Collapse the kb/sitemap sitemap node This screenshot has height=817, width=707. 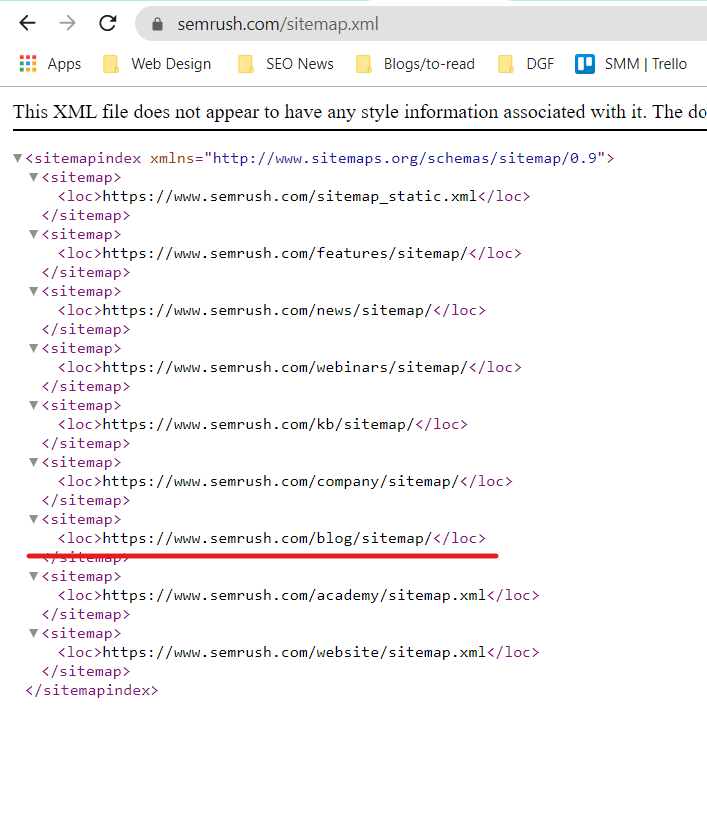click(x=34, y=405)
